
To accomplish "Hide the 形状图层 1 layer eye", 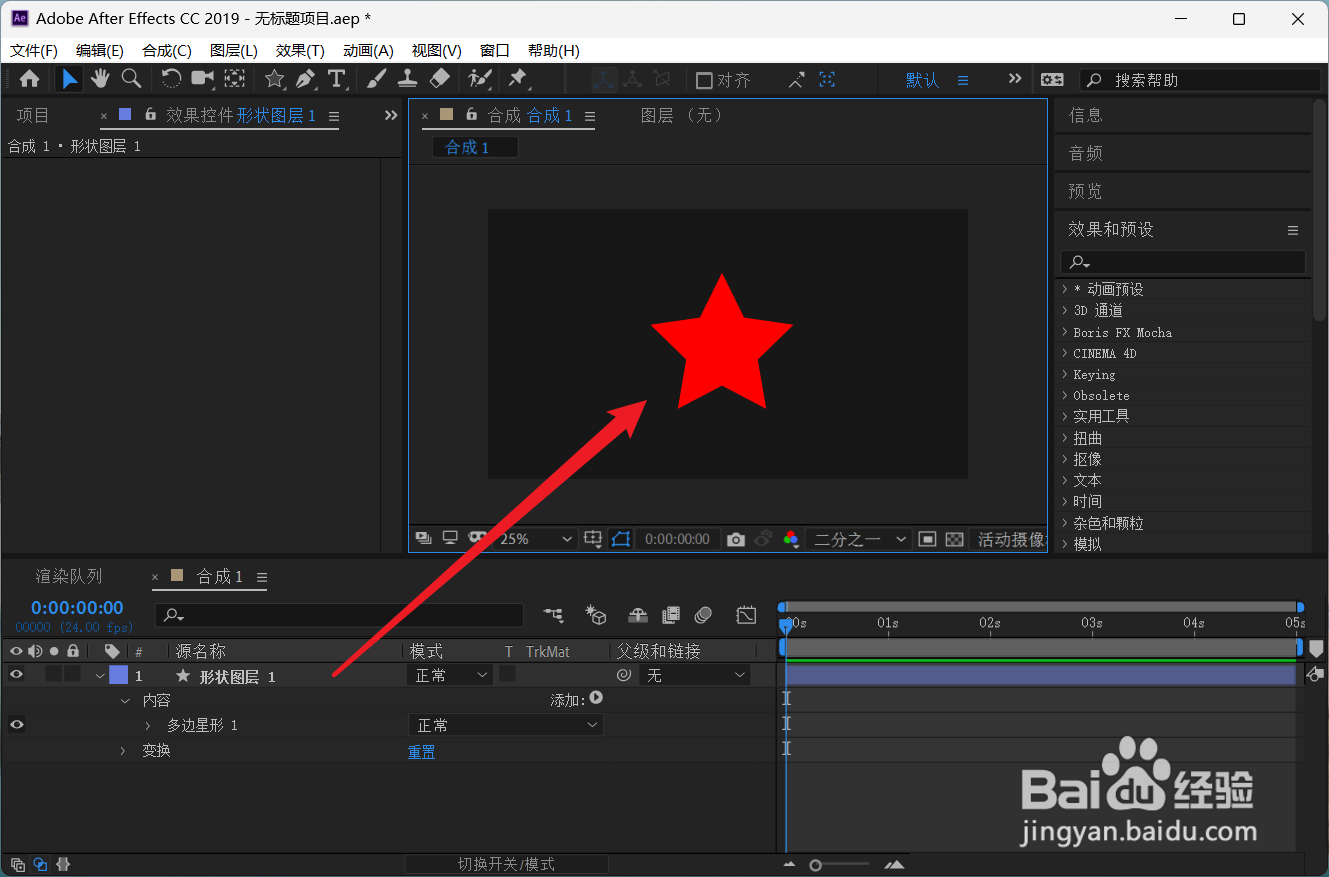I will point(16,675).
